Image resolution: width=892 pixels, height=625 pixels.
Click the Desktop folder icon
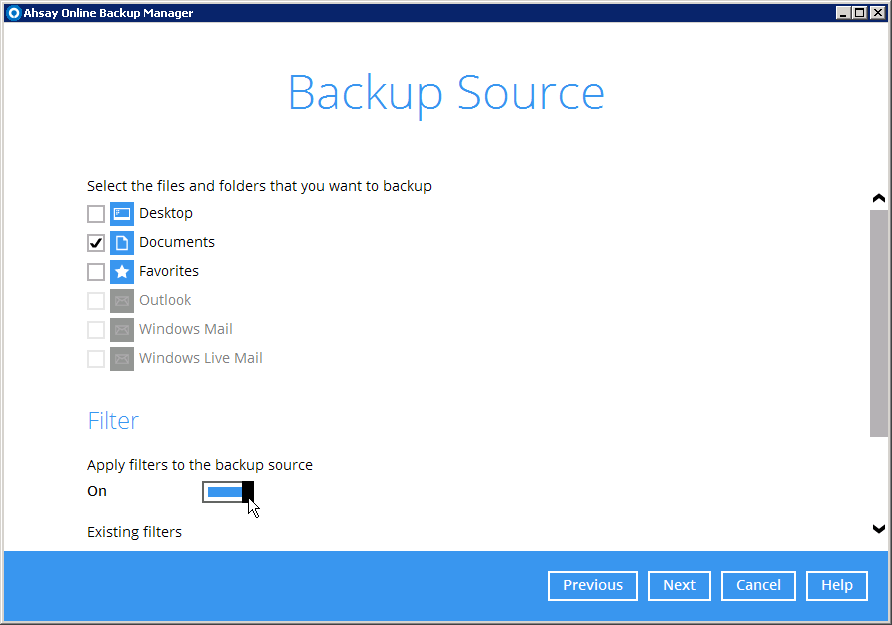point(122,214)
